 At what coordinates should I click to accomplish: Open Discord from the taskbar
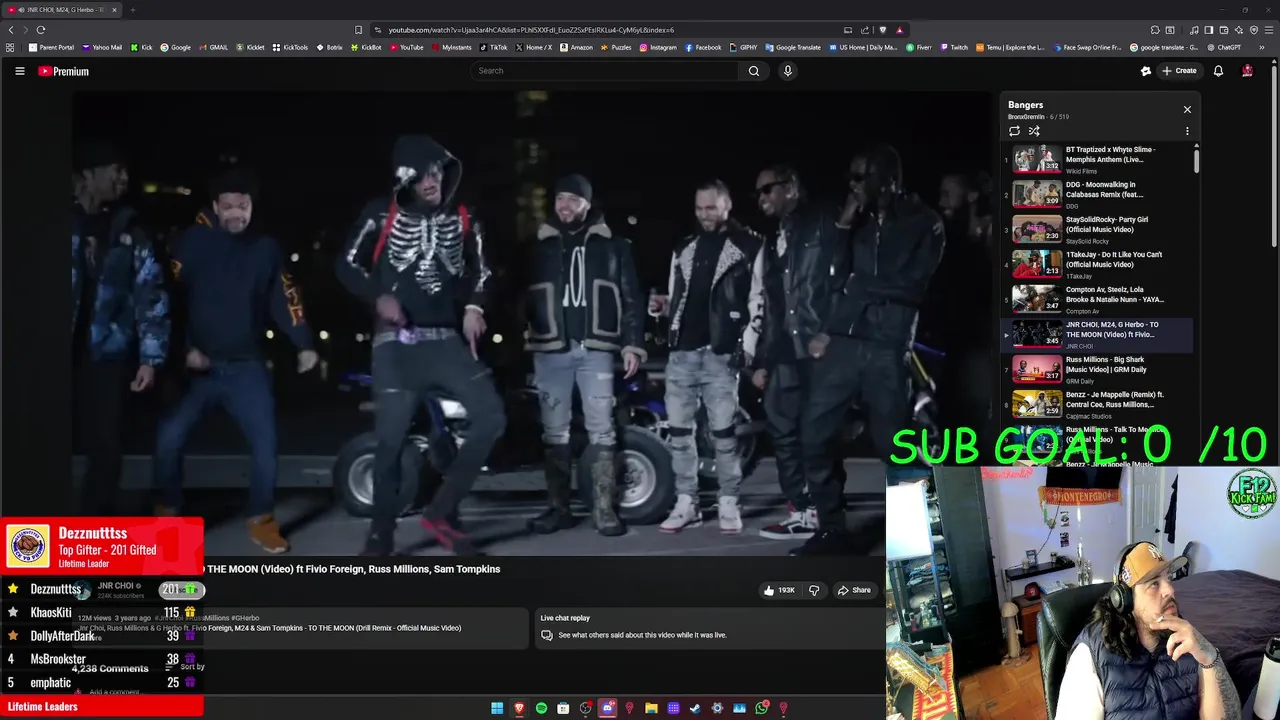click(607, 708)
